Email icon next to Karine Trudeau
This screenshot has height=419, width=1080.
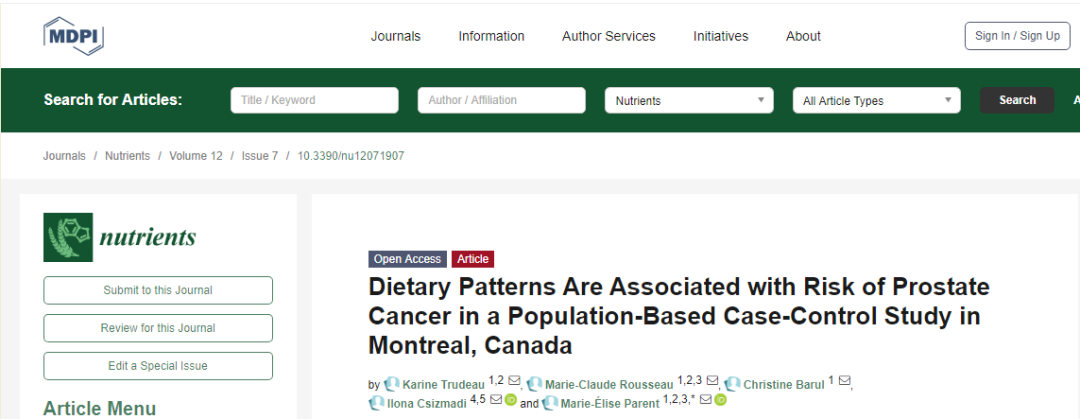(514, 380)
